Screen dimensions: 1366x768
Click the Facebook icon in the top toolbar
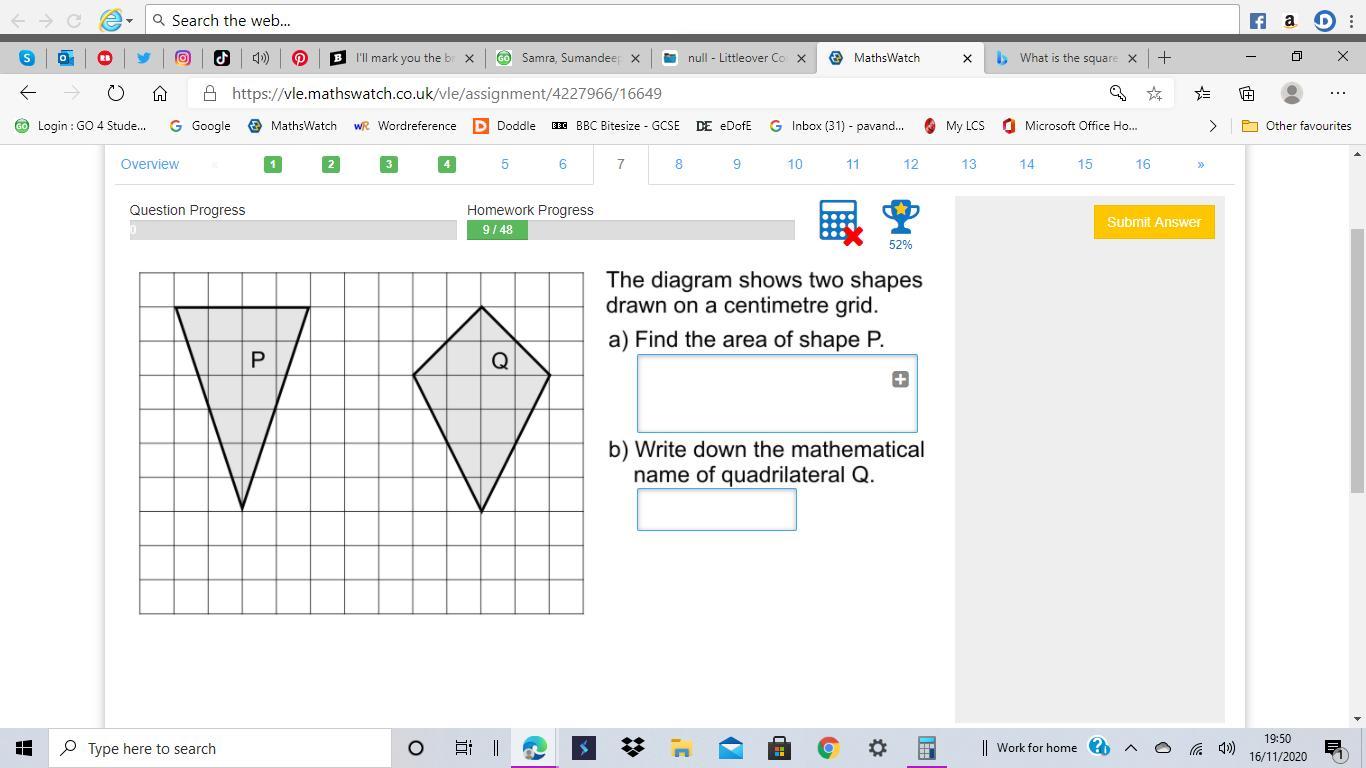pyautogui.click(x=1258, y=20)
